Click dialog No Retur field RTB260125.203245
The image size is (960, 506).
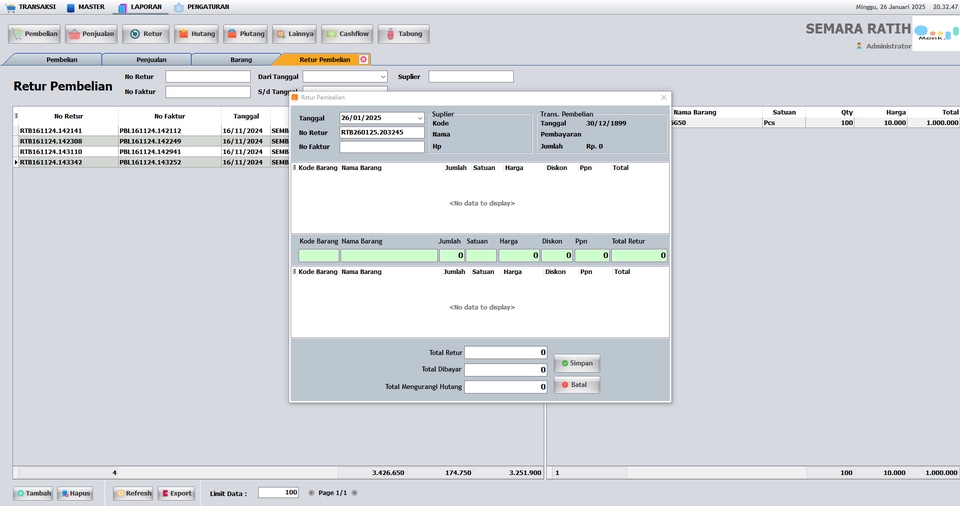[381, 132]
